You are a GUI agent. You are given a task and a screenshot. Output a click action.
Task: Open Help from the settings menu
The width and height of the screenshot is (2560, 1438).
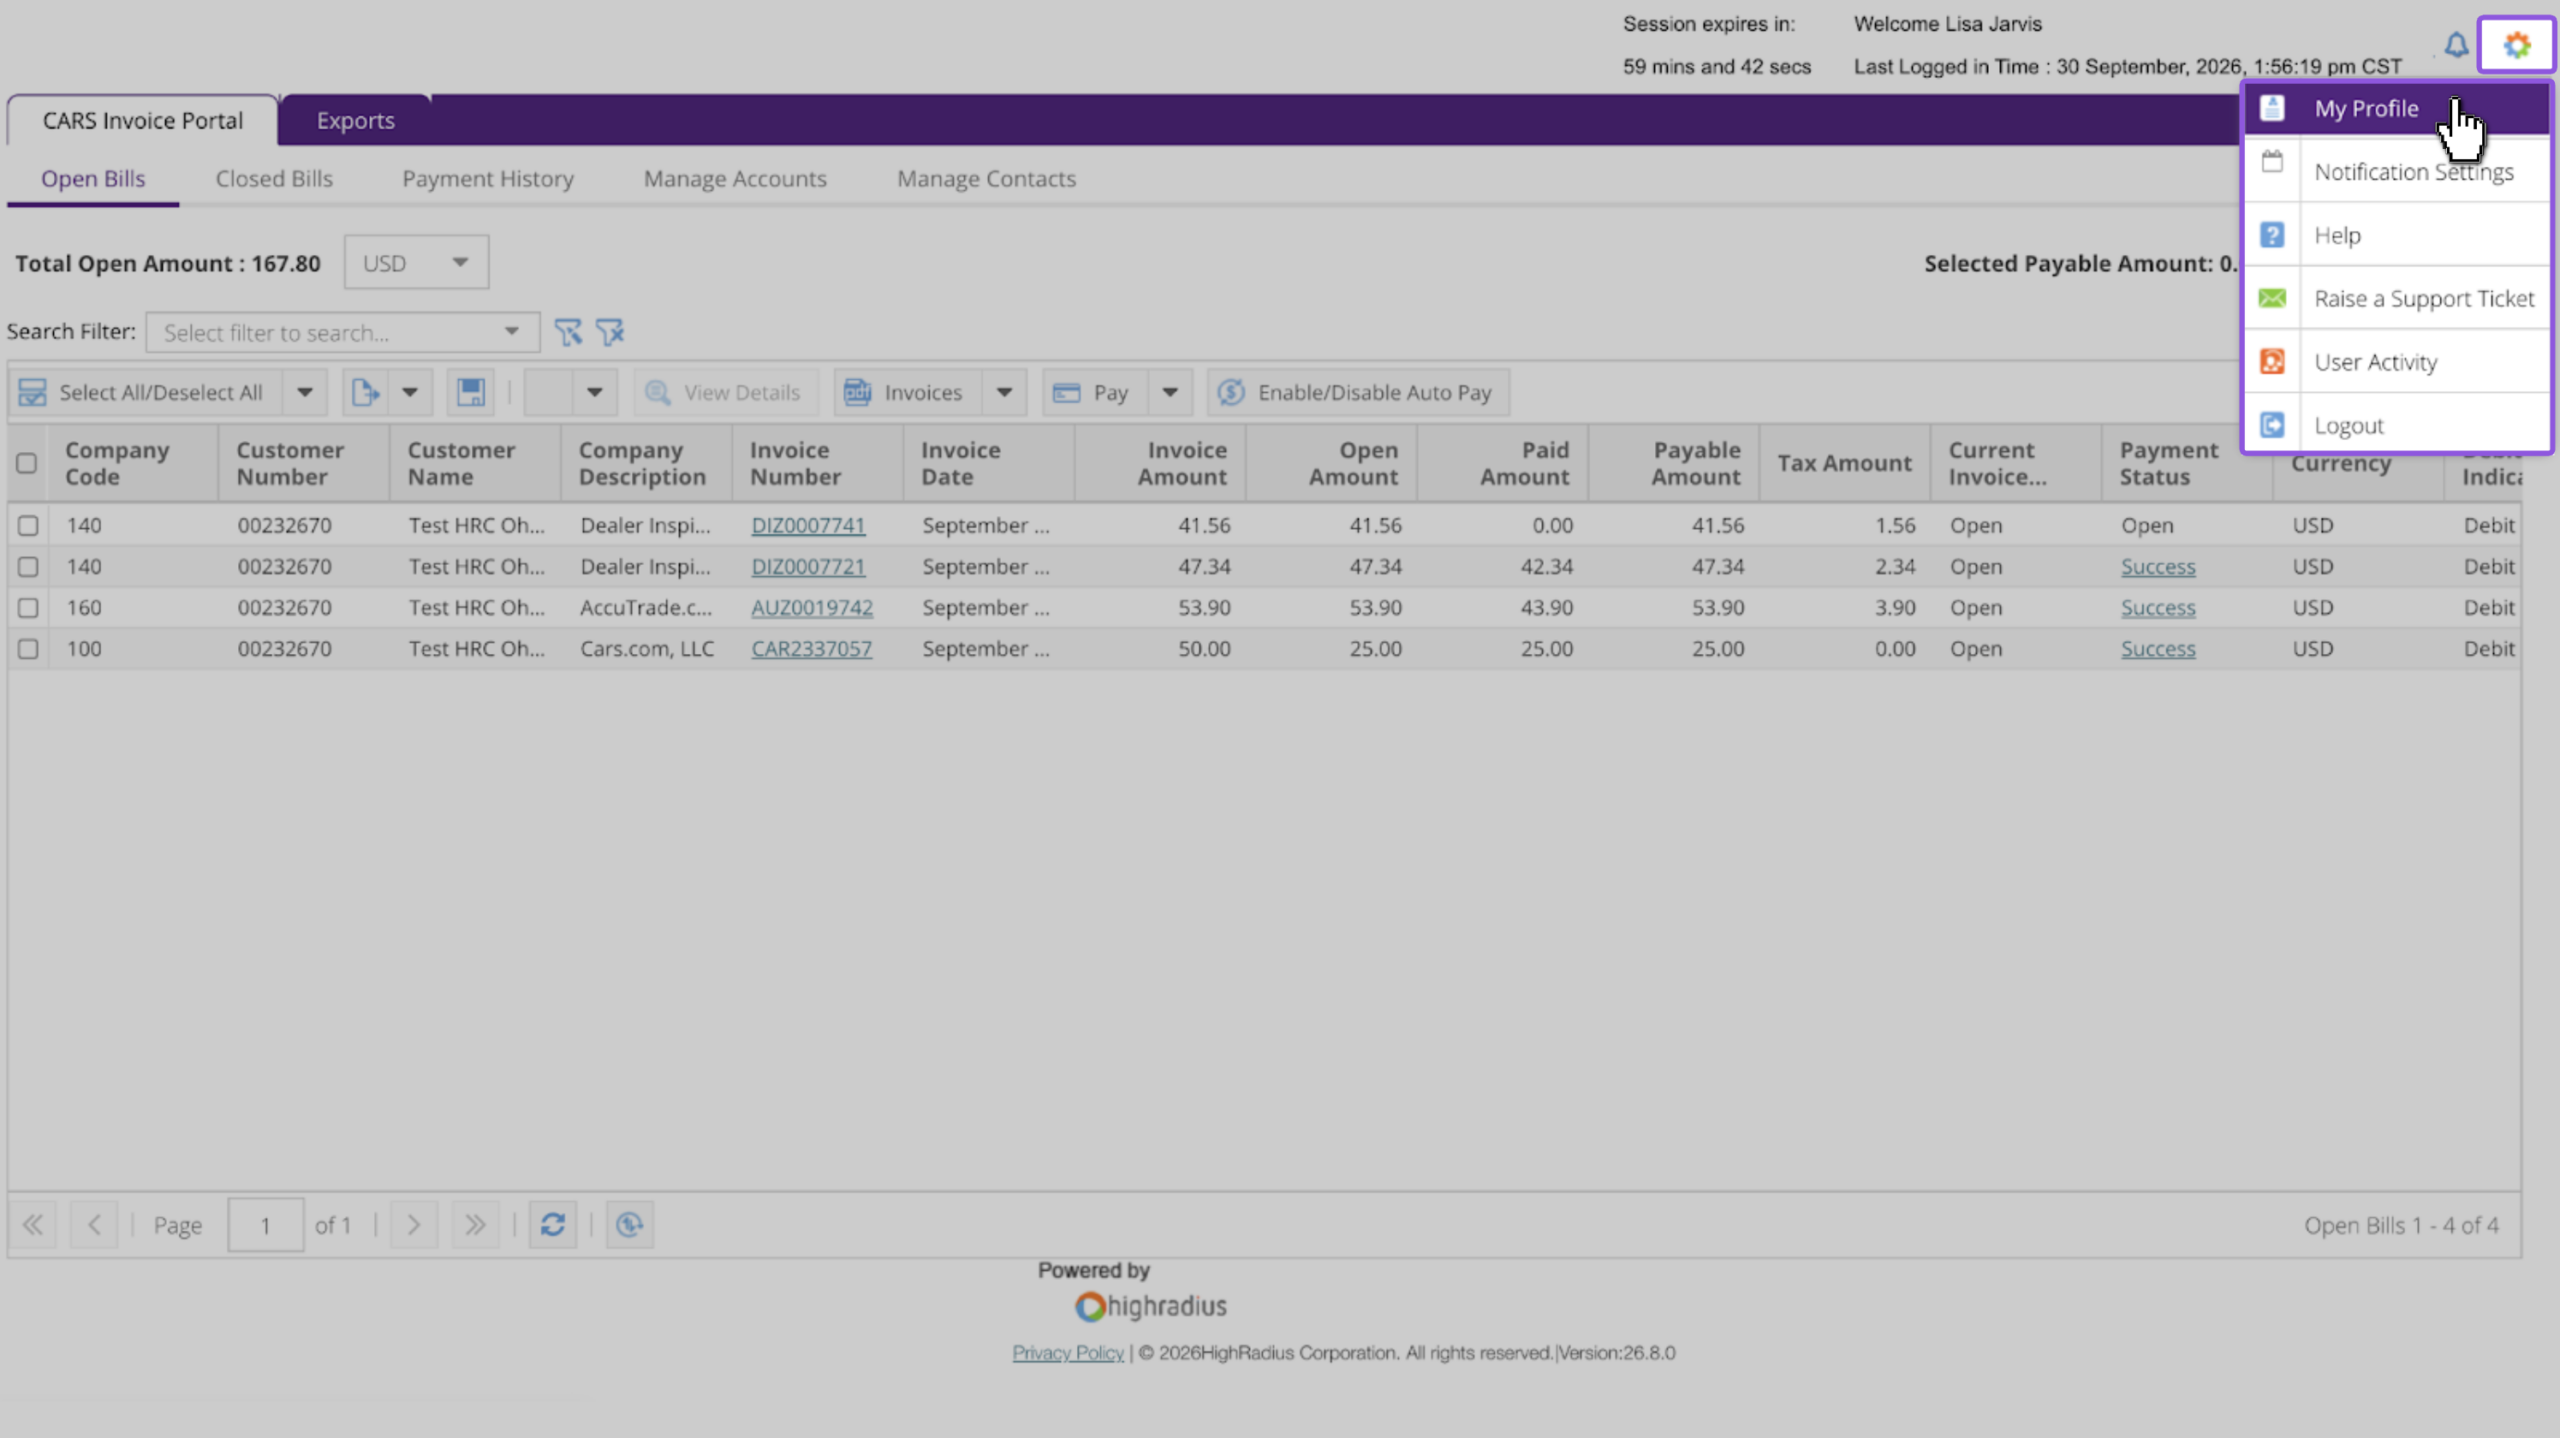pos(2397,235)
